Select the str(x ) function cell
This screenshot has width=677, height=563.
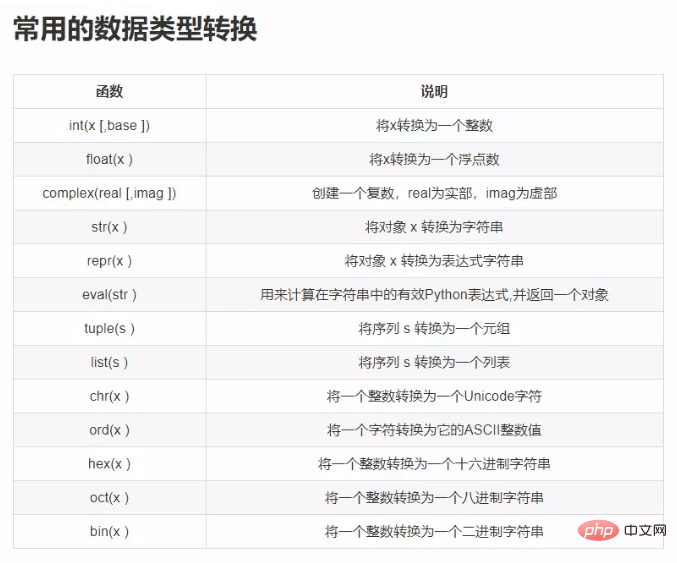[110, 227]
